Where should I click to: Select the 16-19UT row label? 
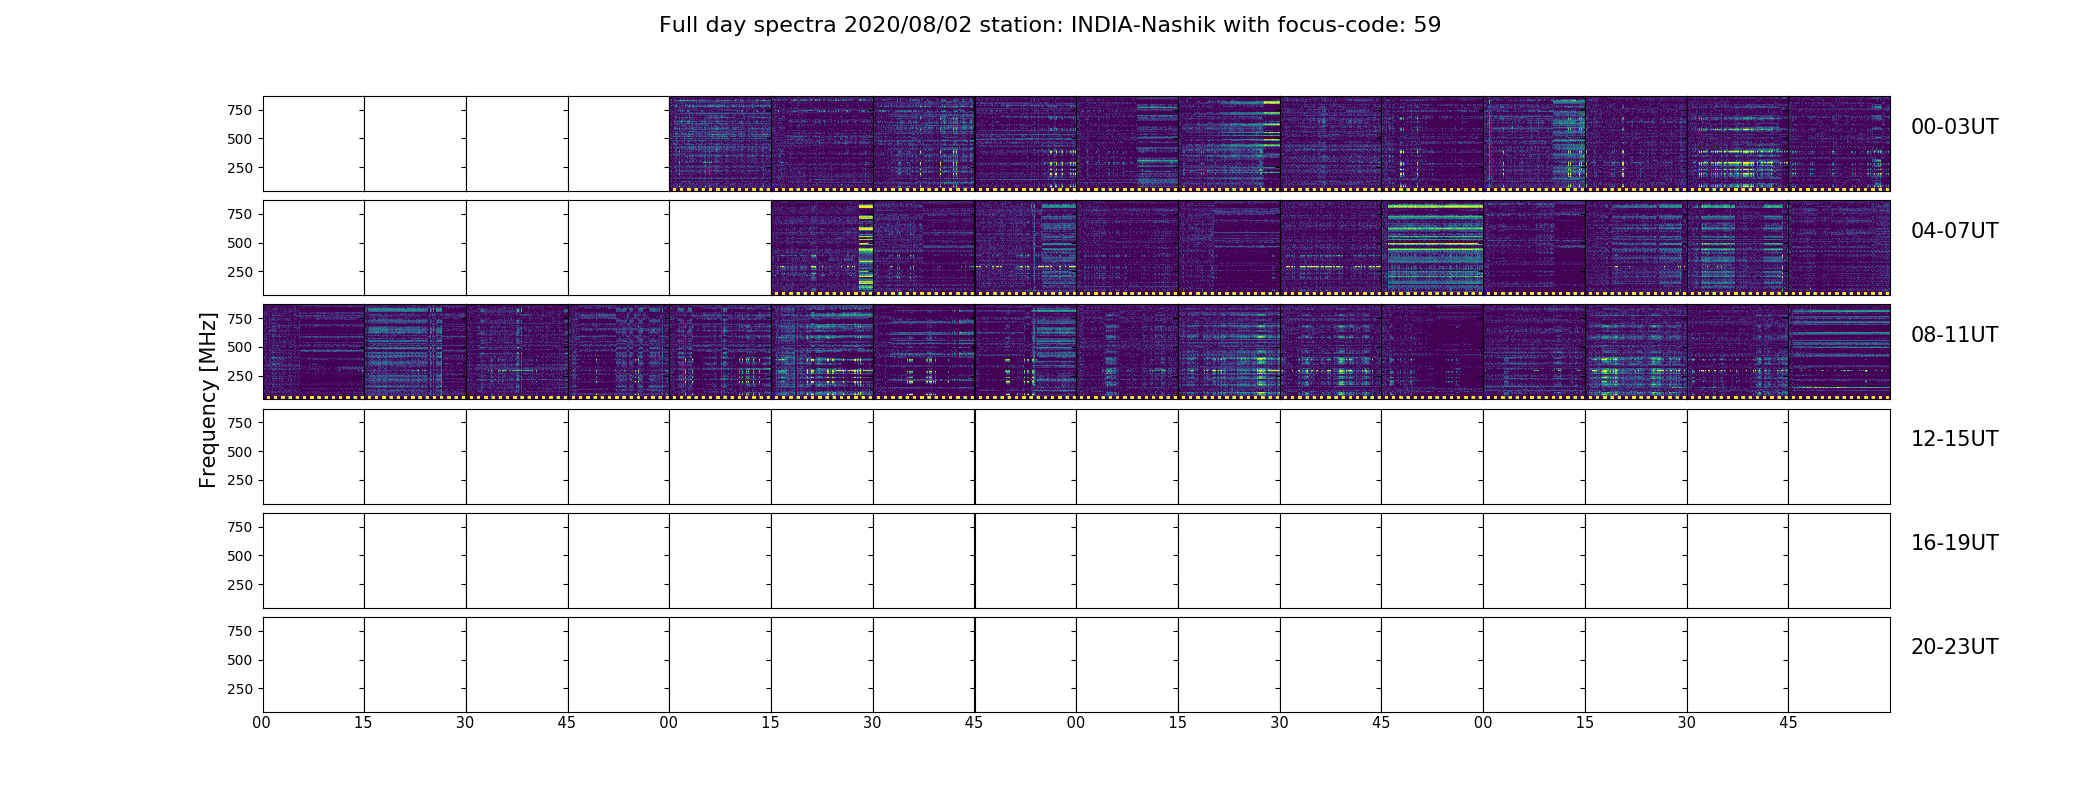[x=1954, y=543]
